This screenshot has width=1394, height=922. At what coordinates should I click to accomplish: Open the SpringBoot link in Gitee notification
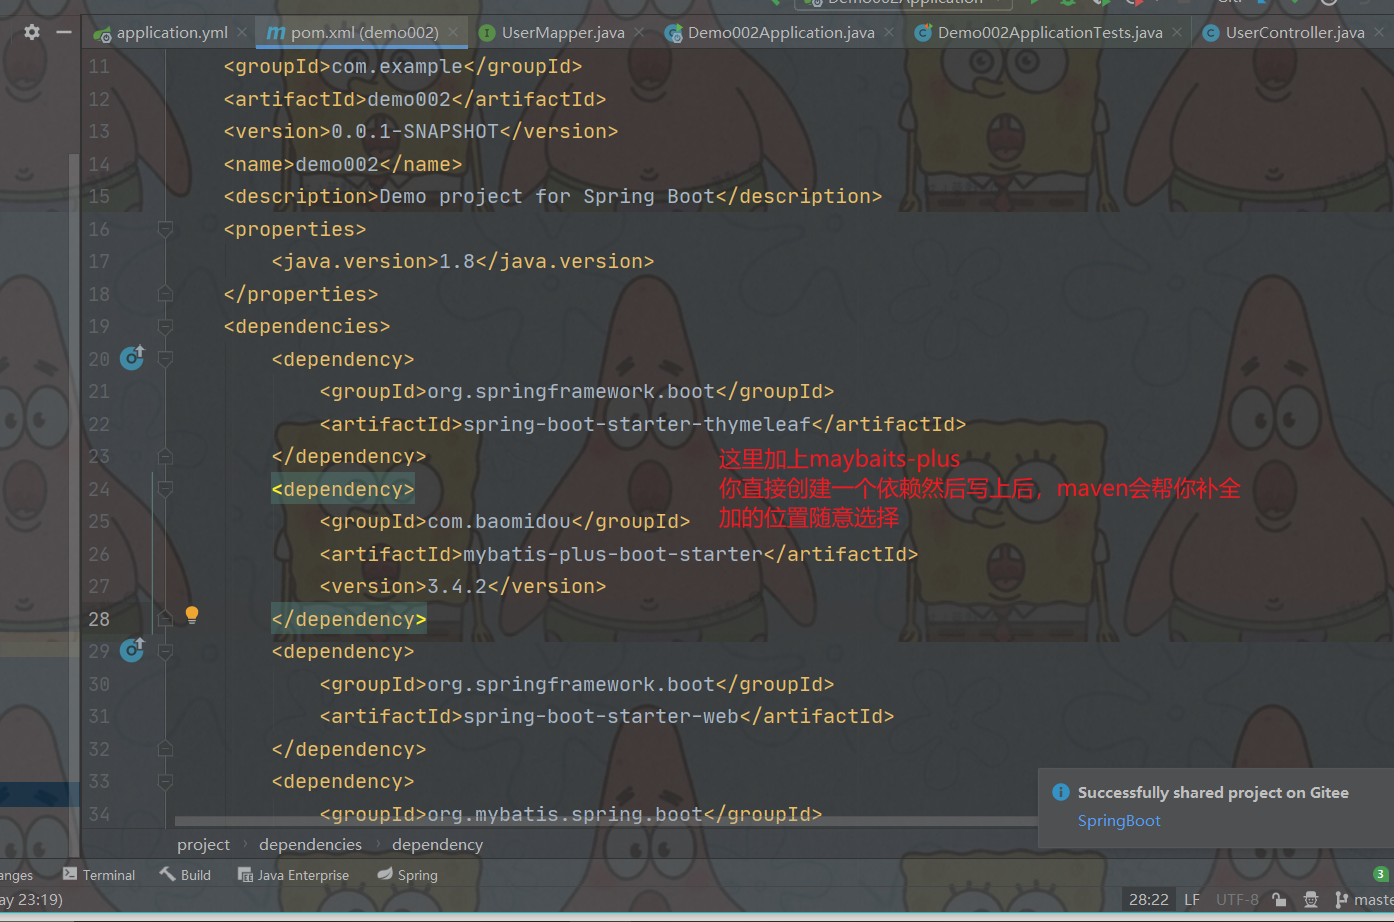tap(1119, 821)
